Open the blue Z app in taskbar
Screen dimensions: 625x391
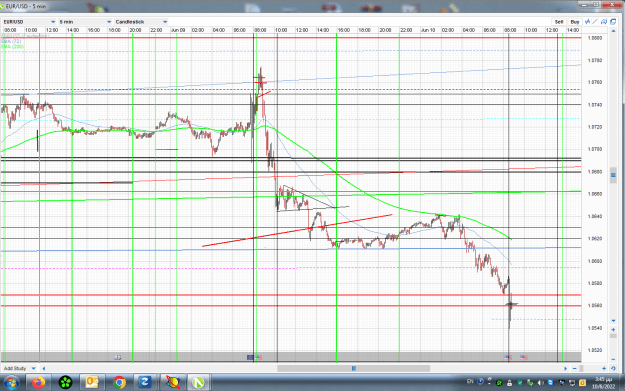point(145,383)
